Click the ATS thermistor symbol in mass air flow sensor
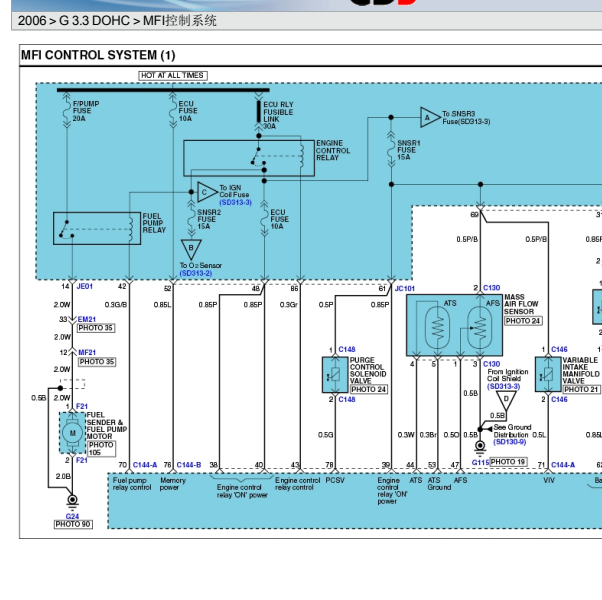This screenshot has height=600, width=602. 437,327
